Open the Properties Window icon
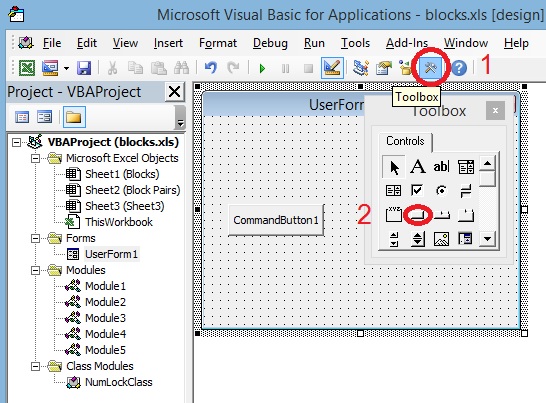 point(384,68)
